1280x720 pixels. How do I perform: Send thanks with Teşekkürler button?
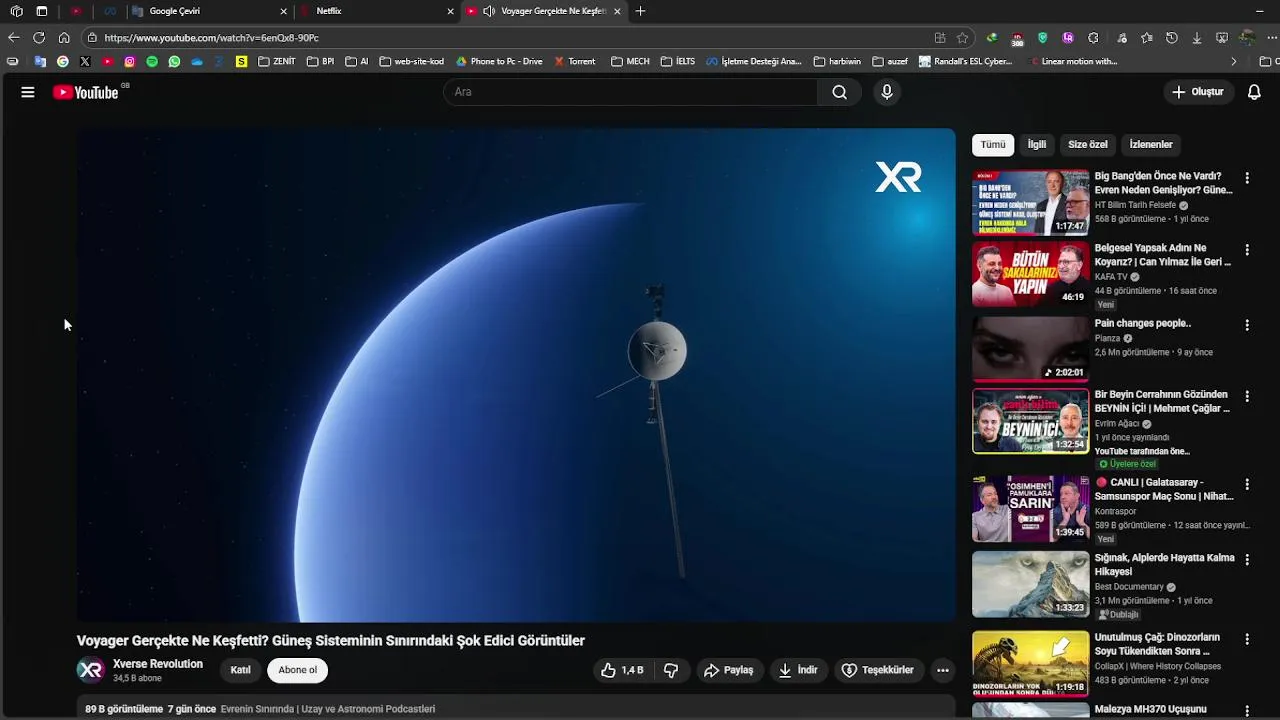[x=878, y=670]
